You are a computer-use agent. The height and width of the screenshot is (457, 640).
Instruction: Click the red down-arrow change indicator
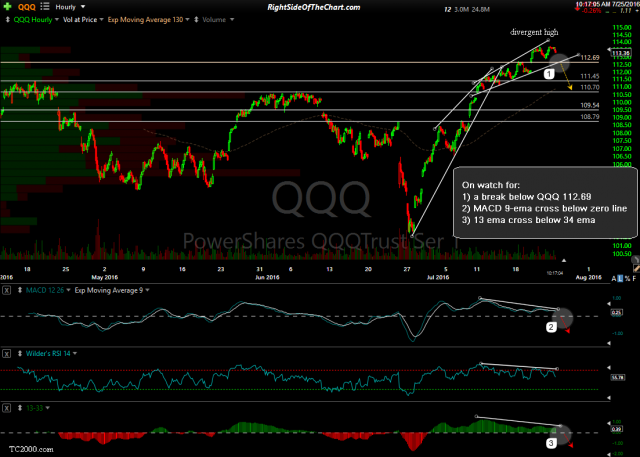(x=578, y=9)
